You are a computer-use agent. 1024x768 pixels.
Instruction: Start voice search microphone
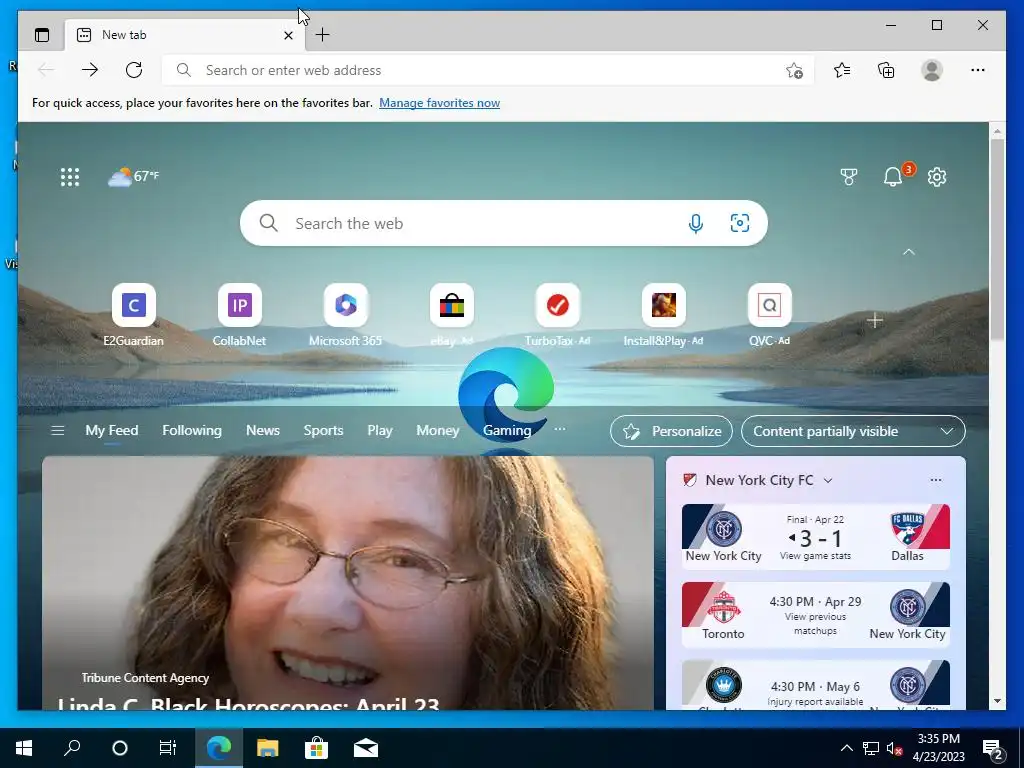(696, 223)
